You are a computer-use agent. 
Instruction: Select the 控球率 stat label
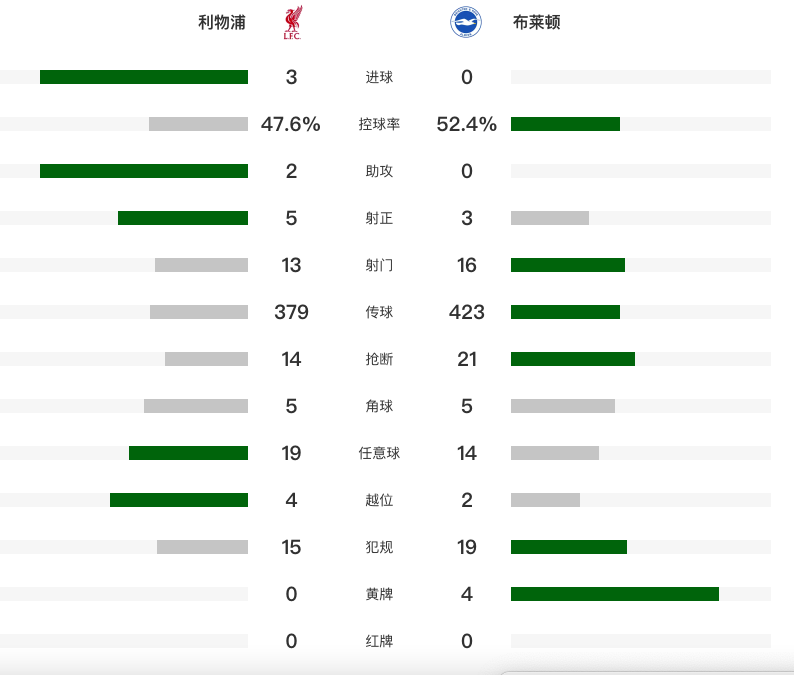379,124
